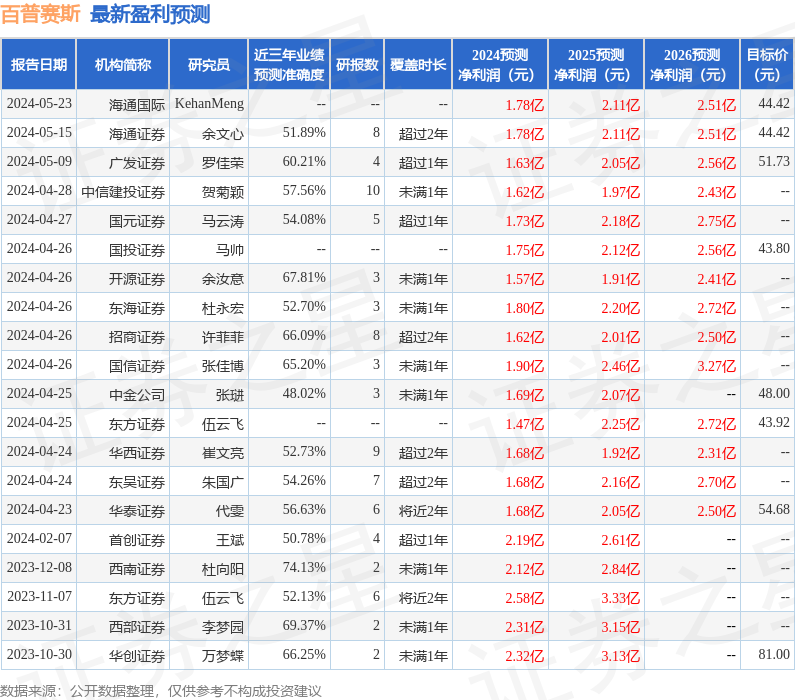Click target price 54.68

(x=774, y=509)
